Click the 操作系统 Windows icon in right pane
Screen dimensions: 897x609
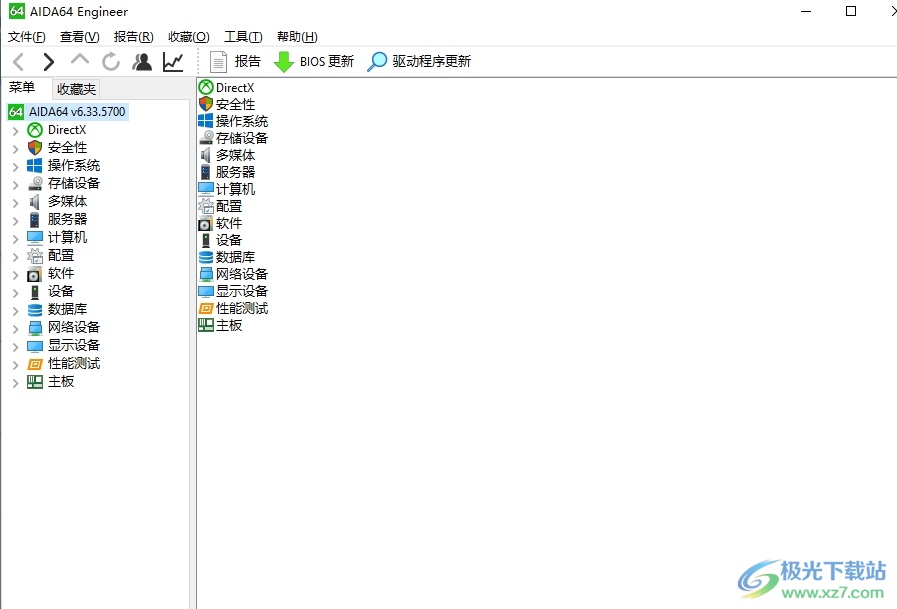(x=206, y=121)
